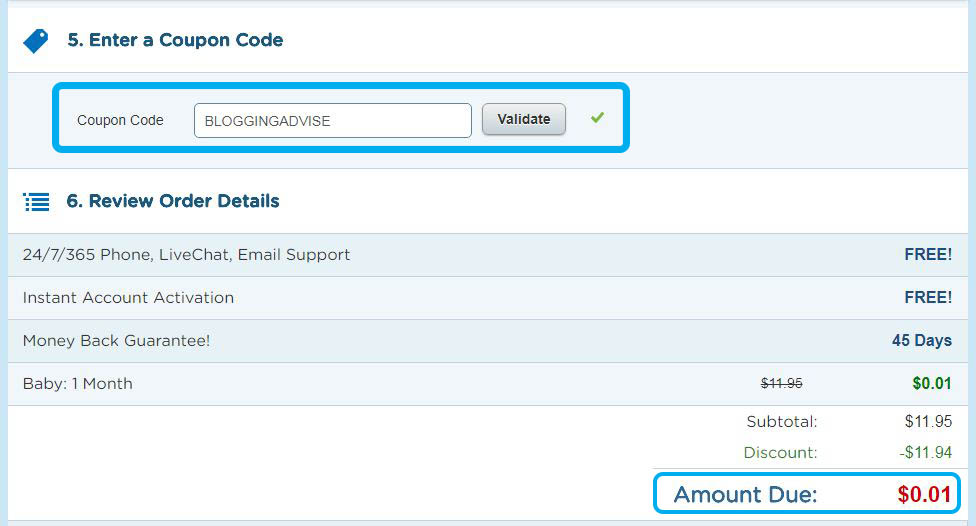Click the Coupon Code label
Viewport: 976px width, 526px height.
coord(120,120)
